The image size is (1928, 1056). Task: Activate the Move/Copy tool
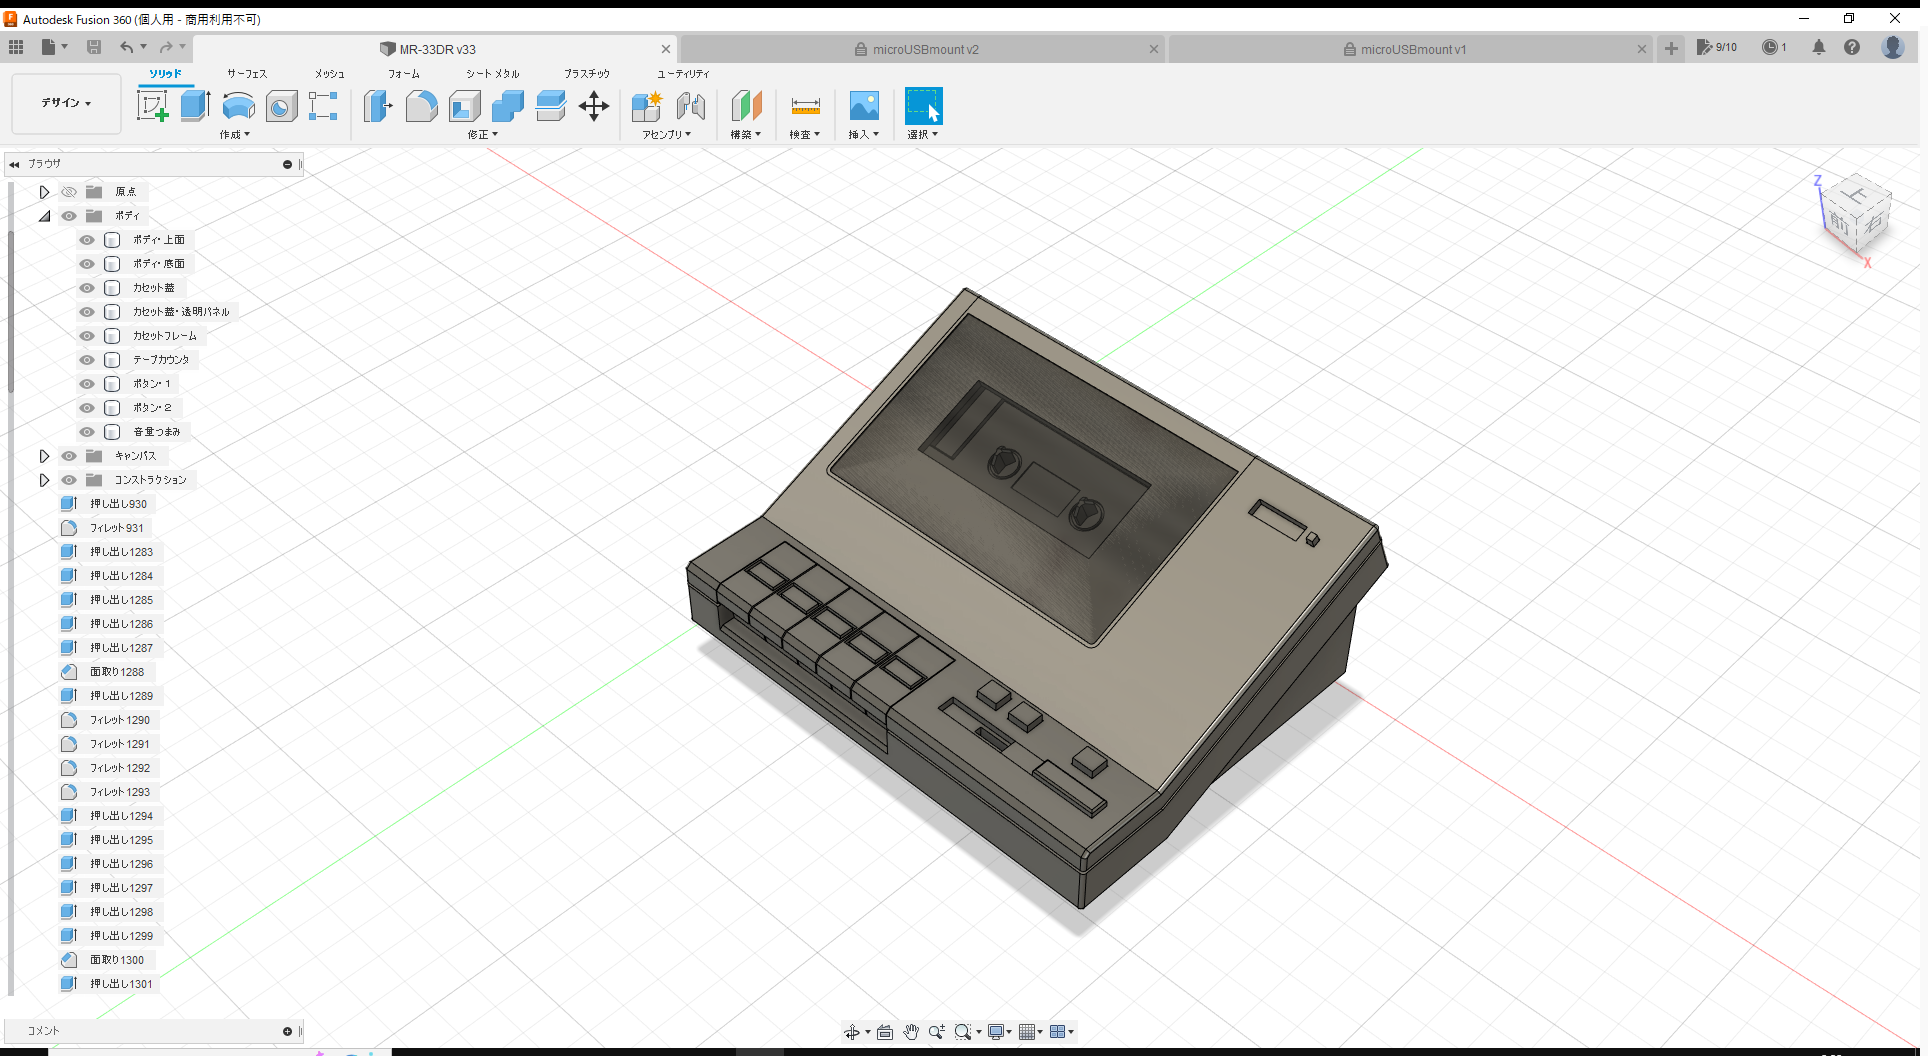tap(593, 105)
